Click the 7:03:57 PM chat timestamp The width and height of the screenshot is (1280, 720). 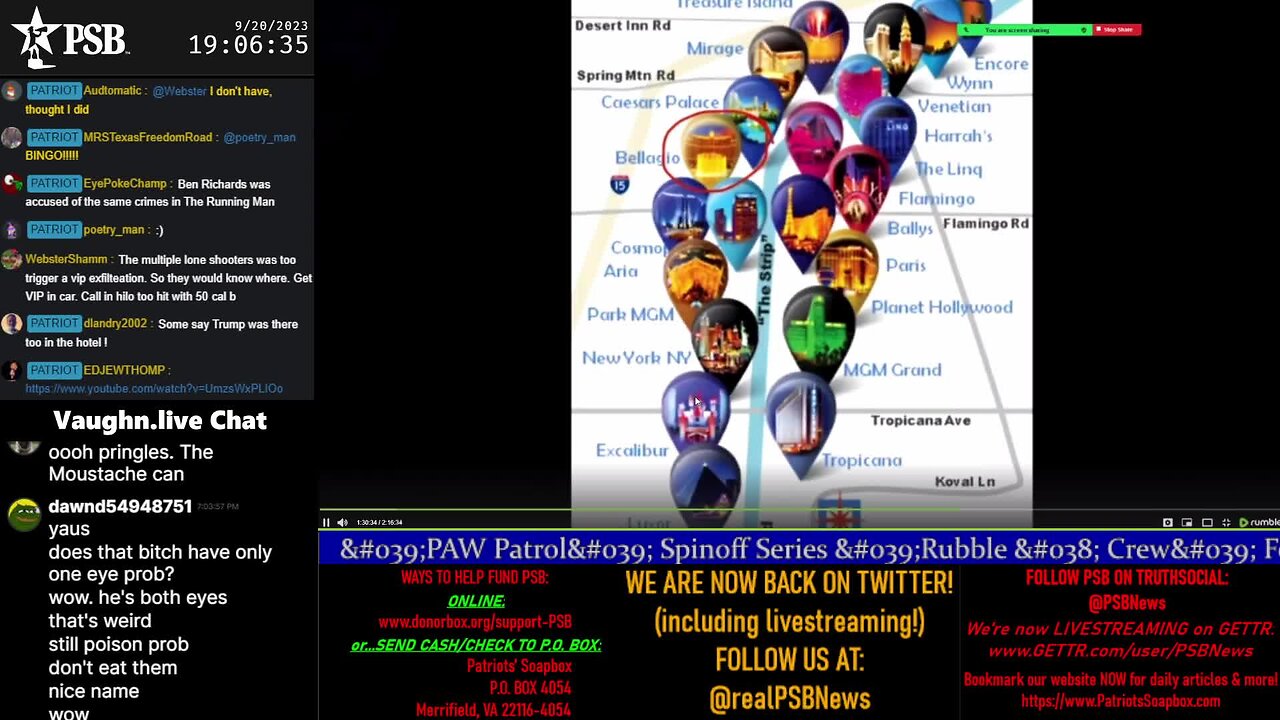pos(218,507)
